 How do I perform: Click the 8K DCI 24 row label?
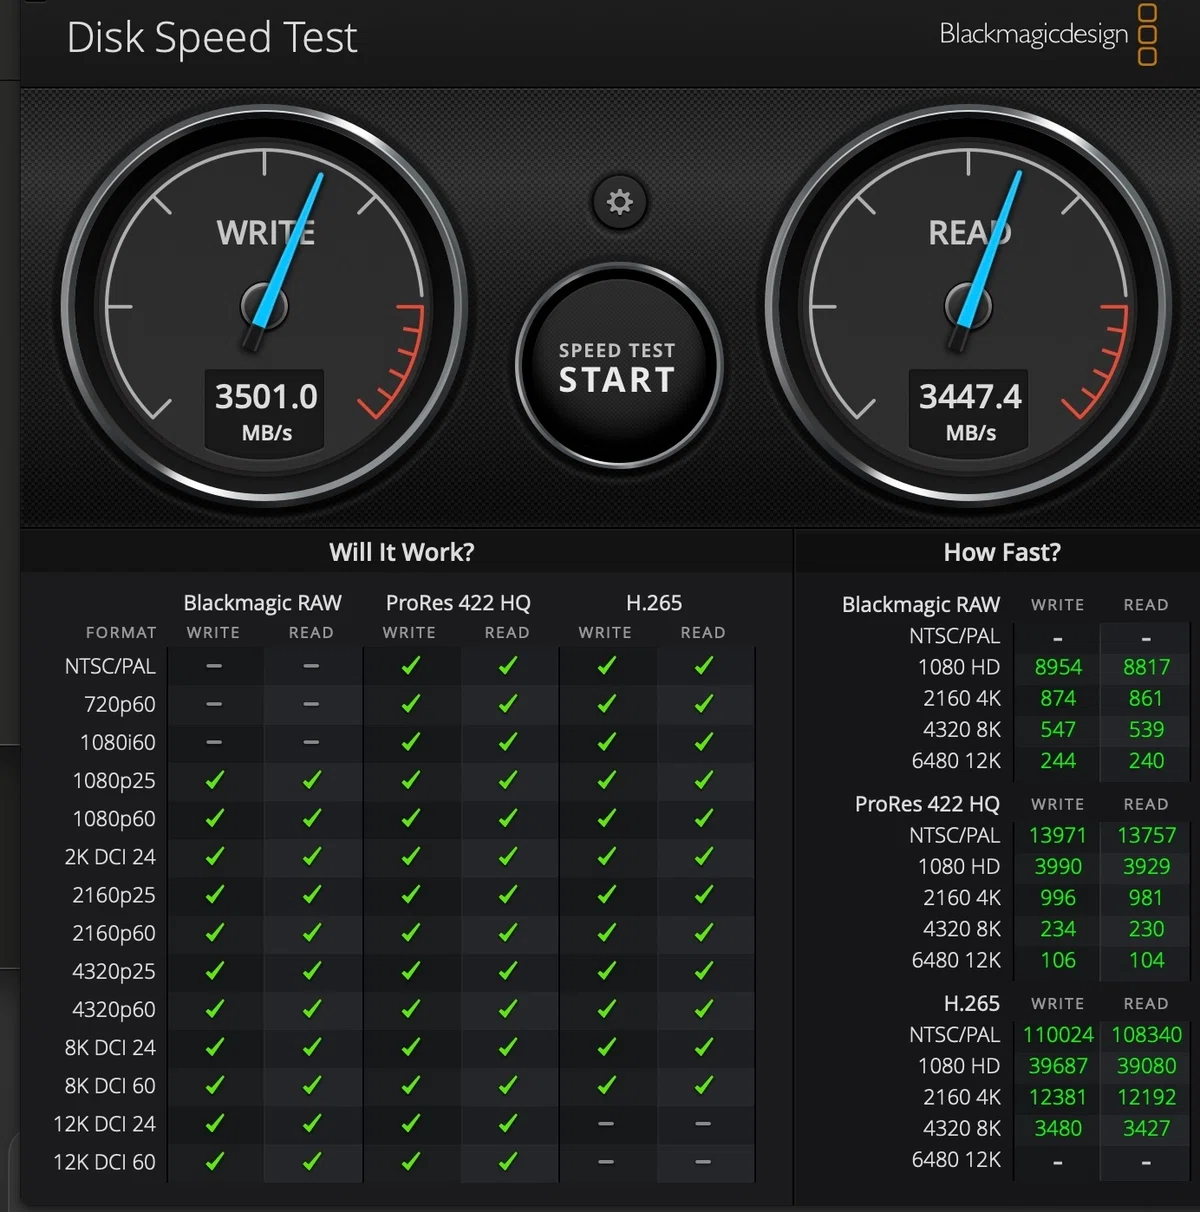pyautogui.click(x=110, y=1047)
